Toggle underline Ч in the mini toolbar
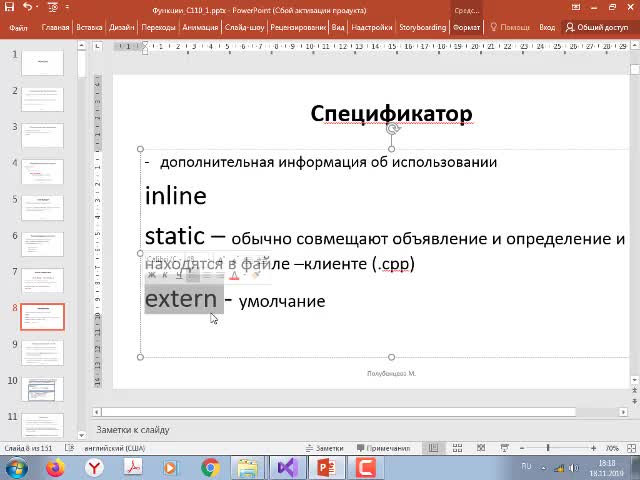The image size is (640, 480). tap(179, 275)
